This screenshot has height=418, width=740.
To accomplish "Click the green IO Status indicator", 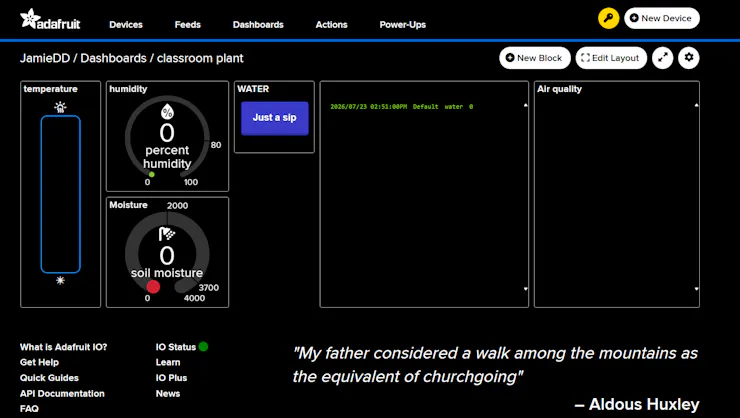I will point(203,347).
